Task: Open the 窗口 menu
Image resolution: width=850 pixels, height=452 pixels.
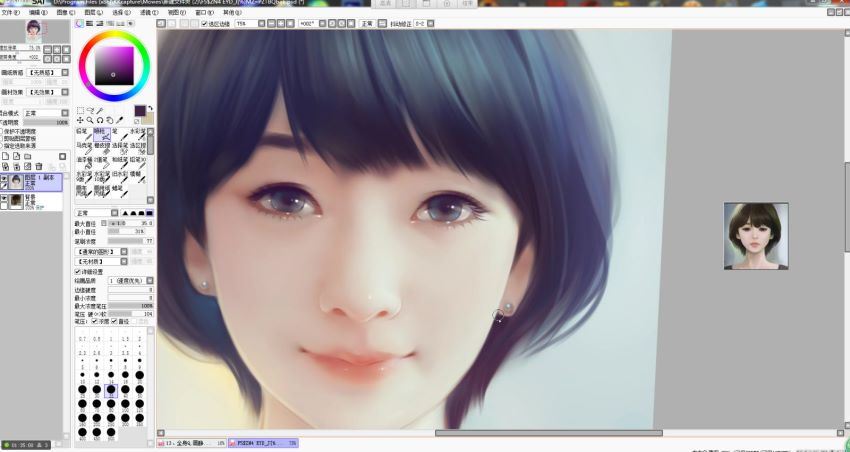Action: click(204, 12)
